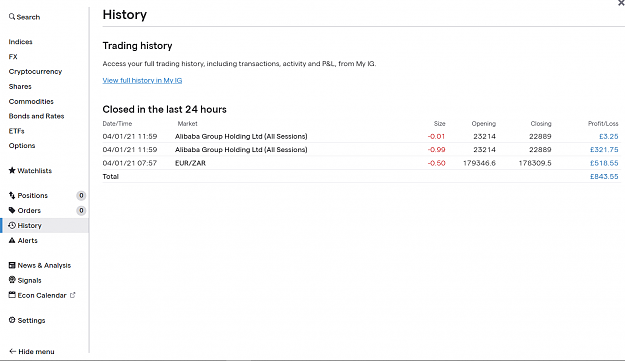Click the Hide menu arrow icon

12,351
